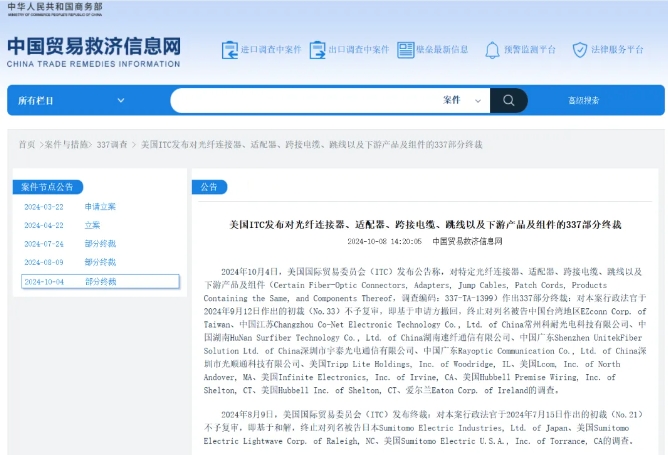668x455 pixels.
Task: Go to 337调查 in the breadcrumb
Action: click(x=112, y=144)
